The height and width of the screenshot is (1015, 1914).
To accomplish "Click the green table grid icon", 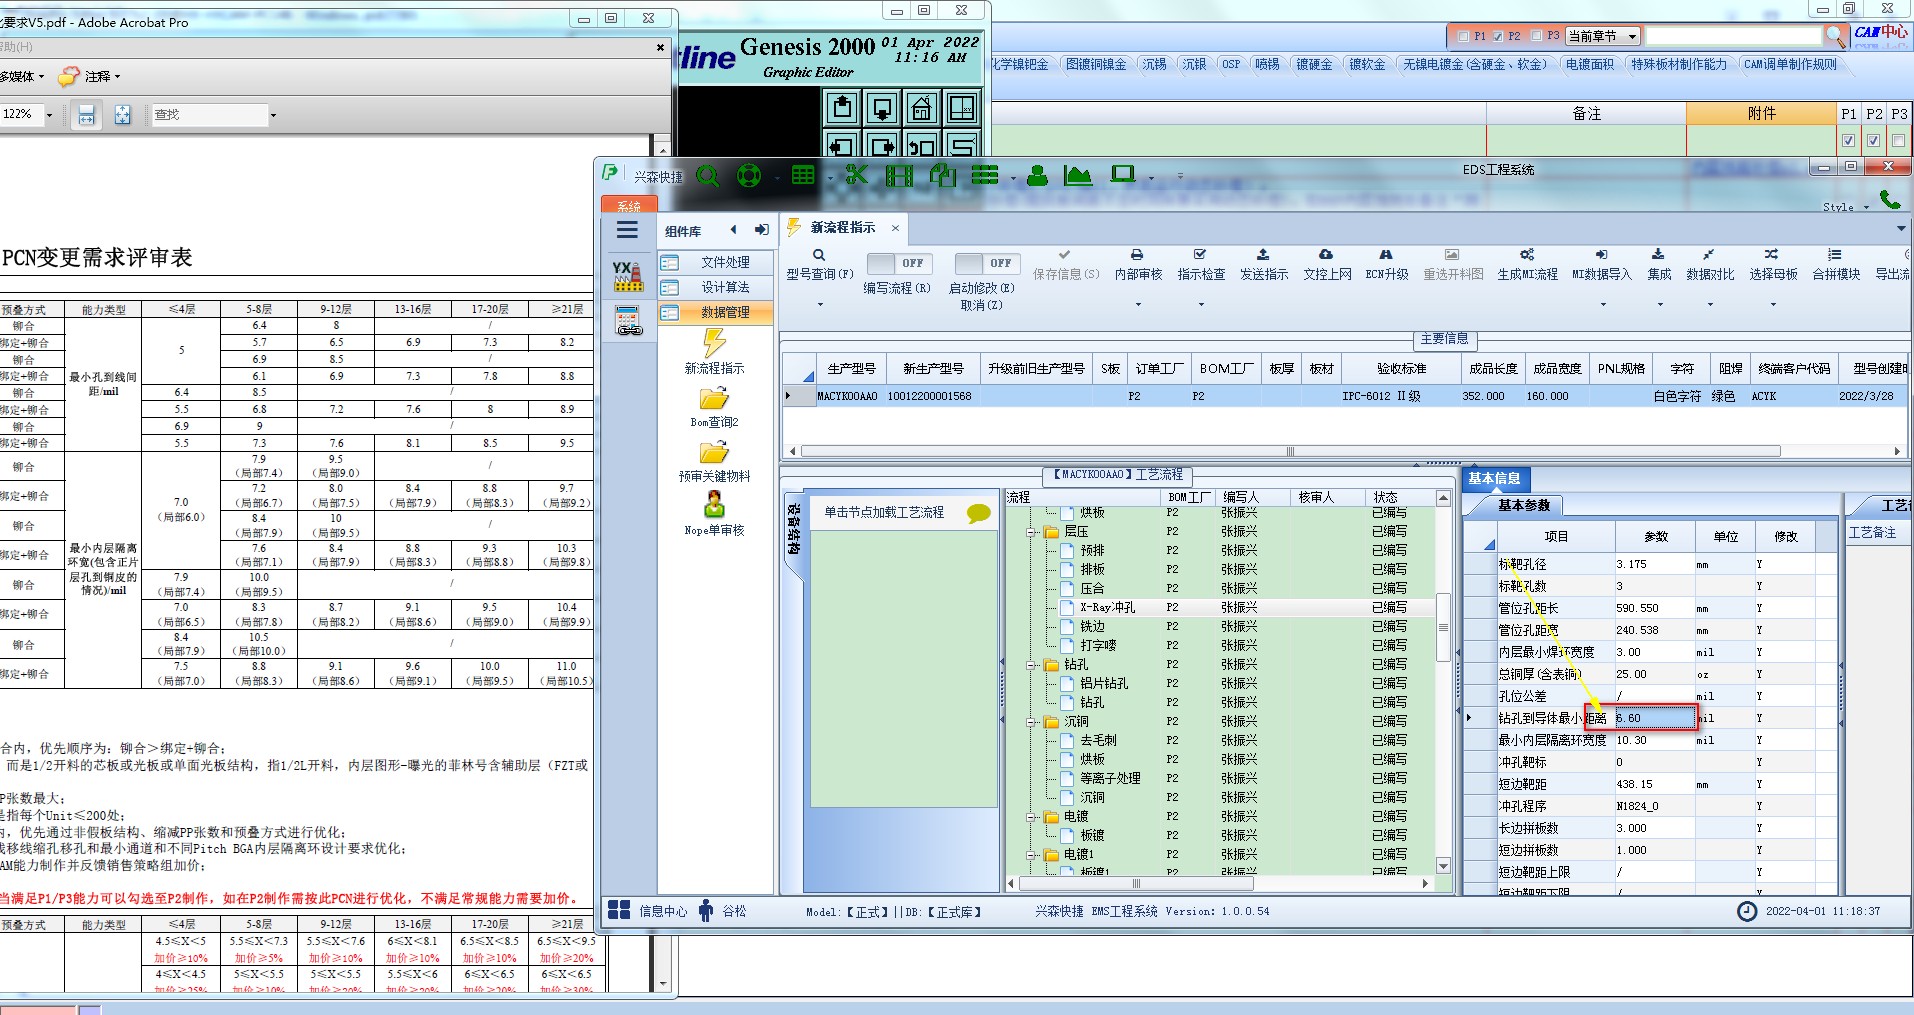I will coord(803,176).
